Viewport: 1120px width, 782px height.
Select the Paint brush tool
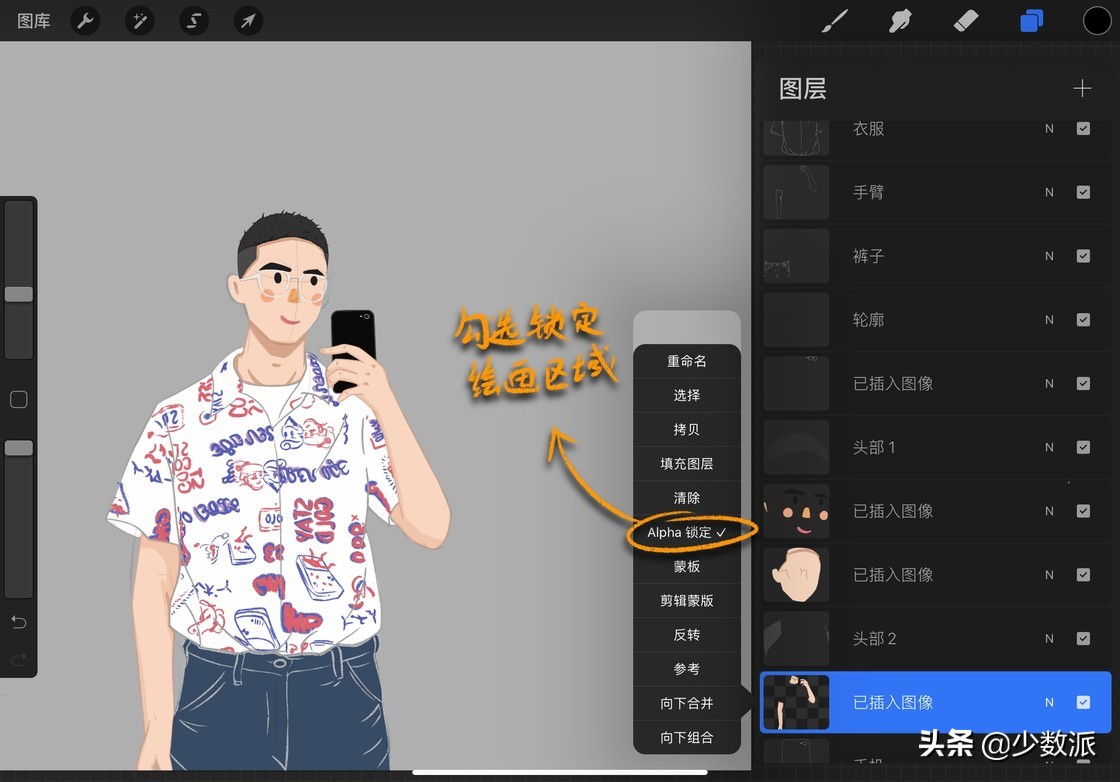834,20
